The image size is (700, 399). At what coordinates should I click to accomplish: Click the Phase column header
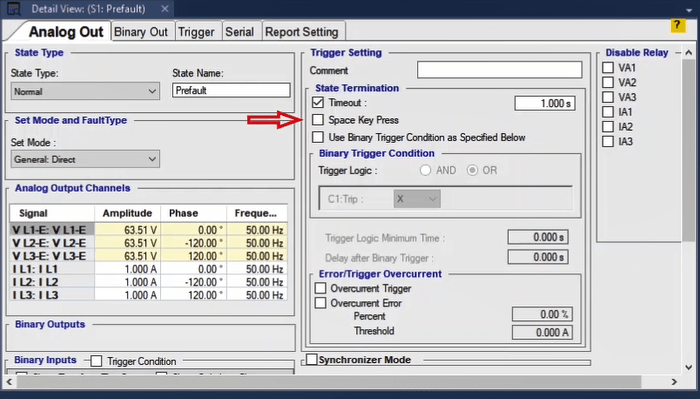(x=193, y=213)
